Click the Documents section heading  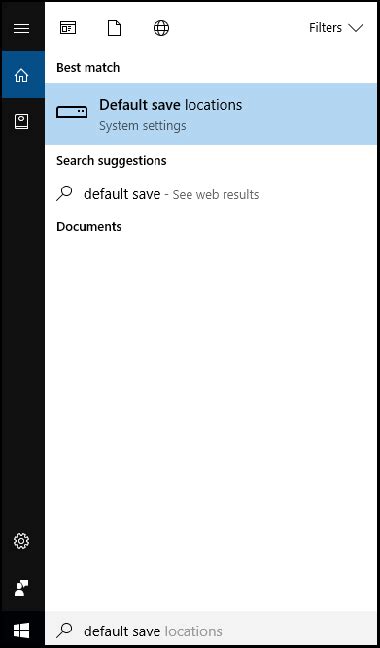89,226
